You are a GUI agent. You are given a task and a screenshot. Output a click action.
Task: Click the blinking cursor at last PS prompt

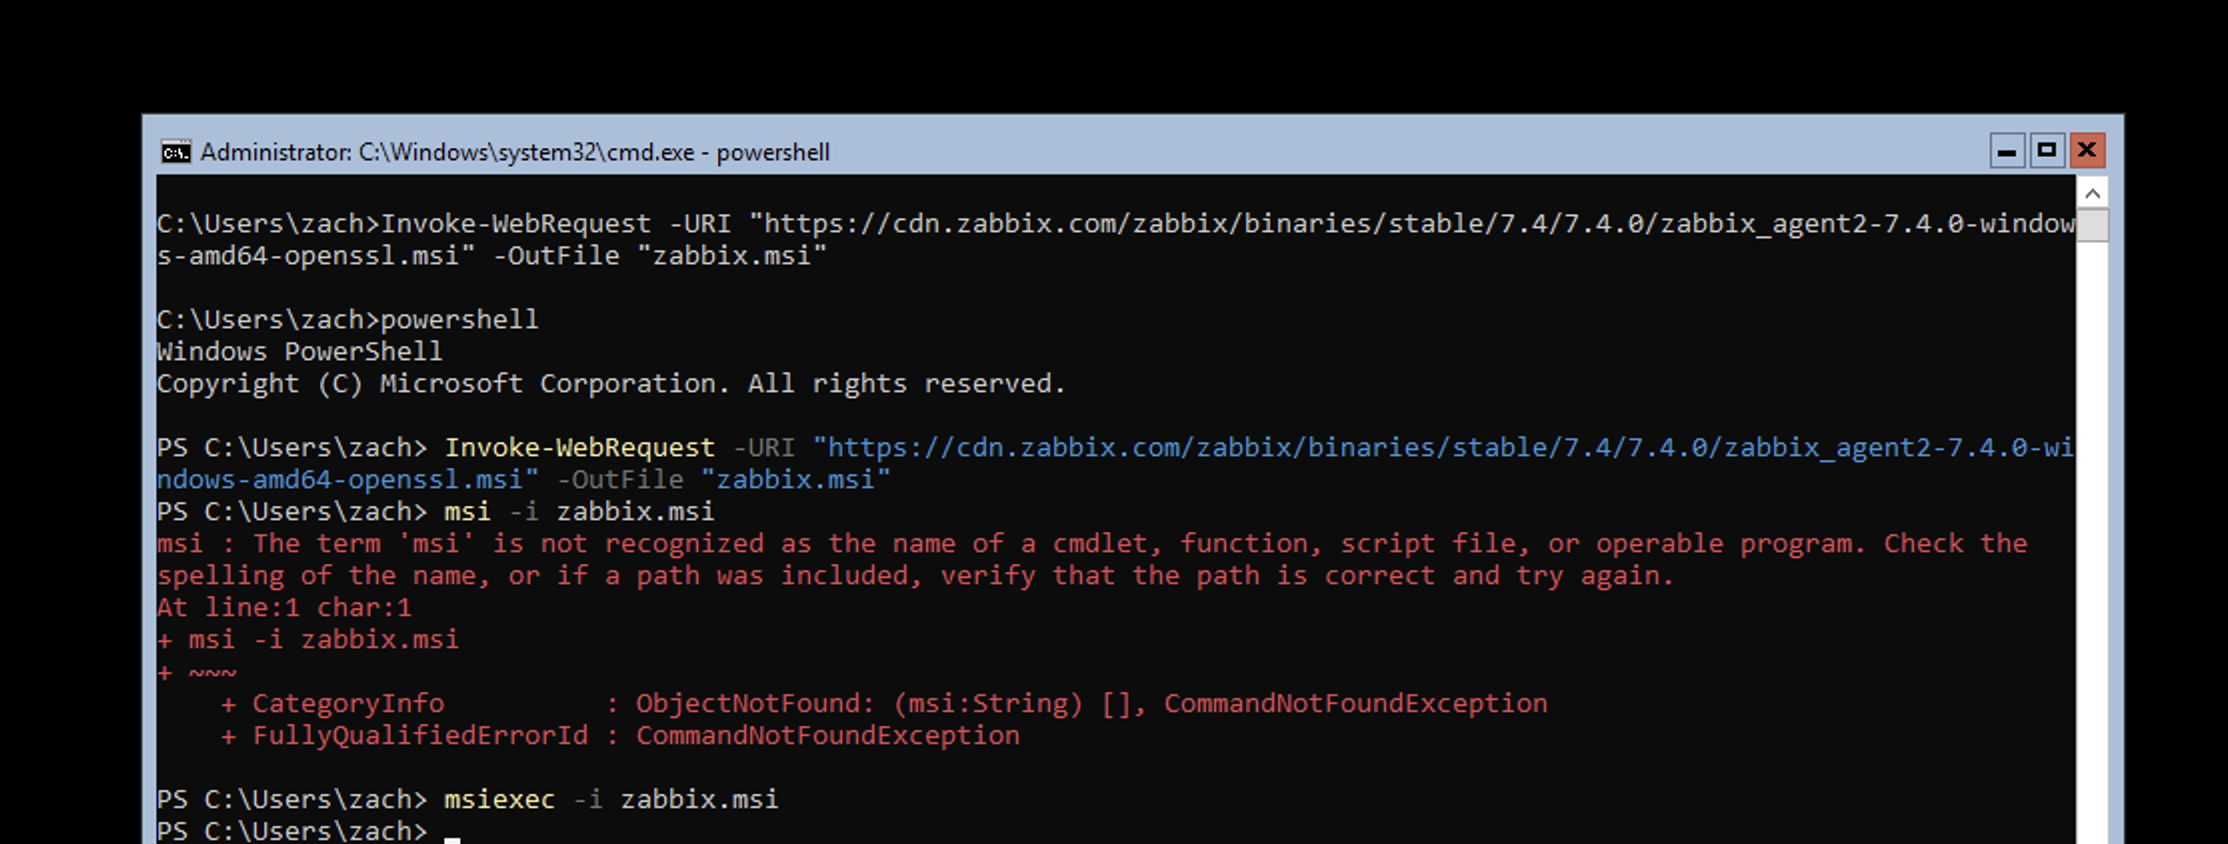pos(452,839)
